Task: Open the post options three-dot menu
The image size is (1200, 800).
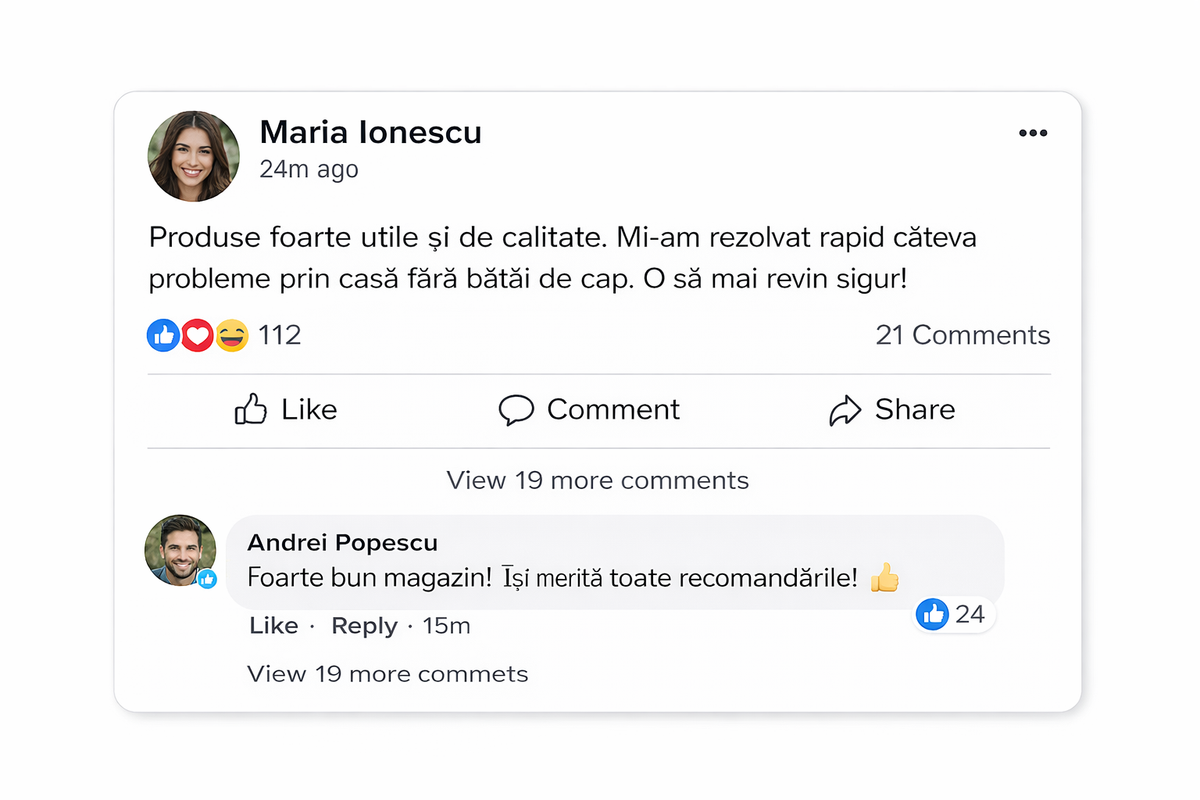Action: pyautogui.click(x=1033, y=132)
